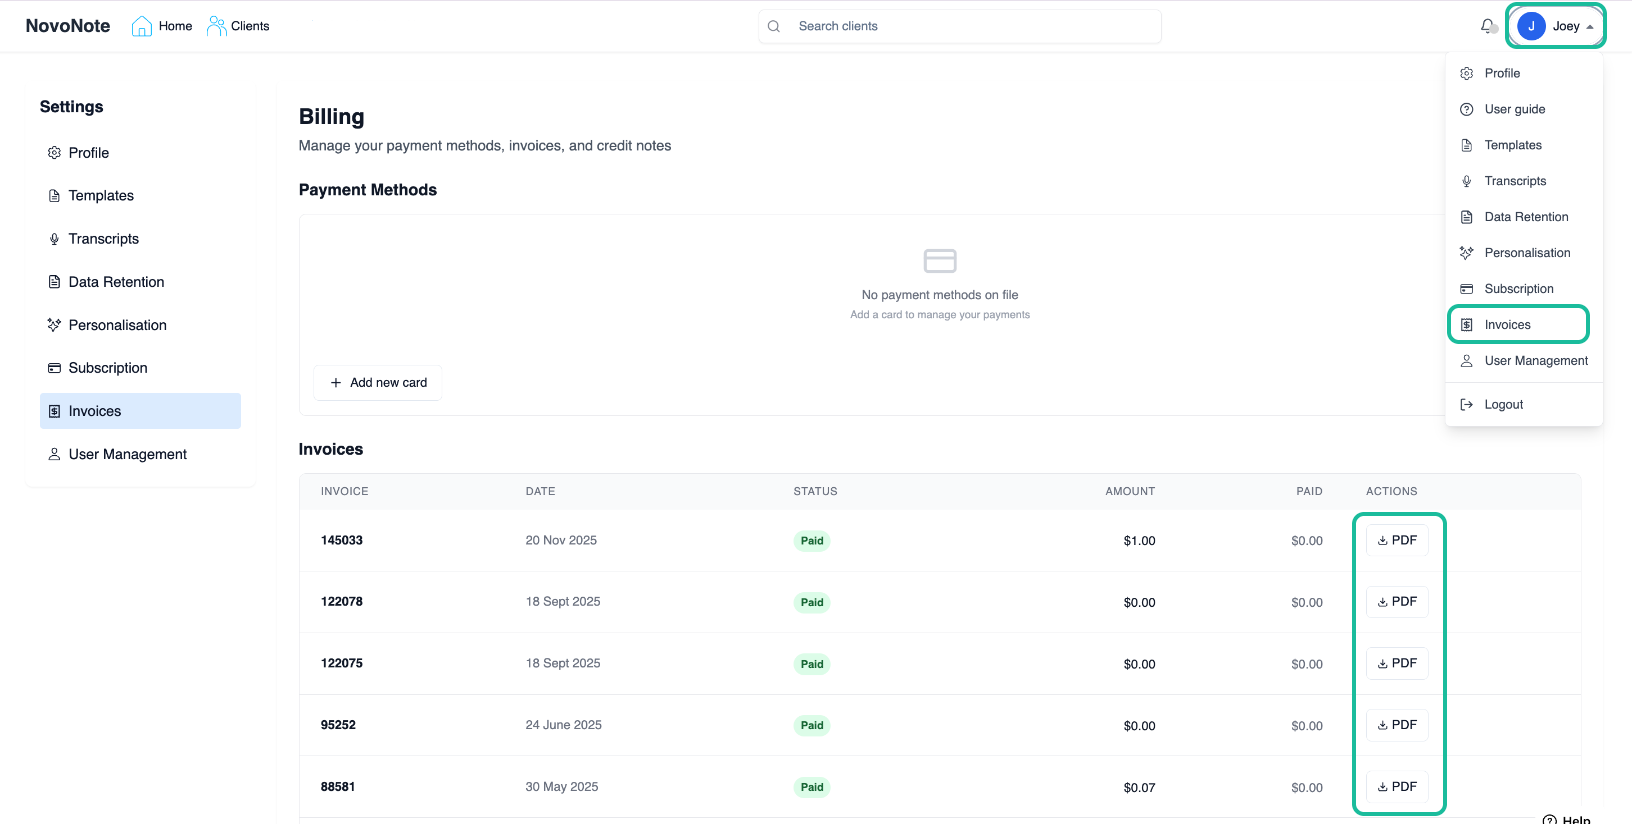Open Data Retention from the dropdown menu

(x=1525, y=217)
